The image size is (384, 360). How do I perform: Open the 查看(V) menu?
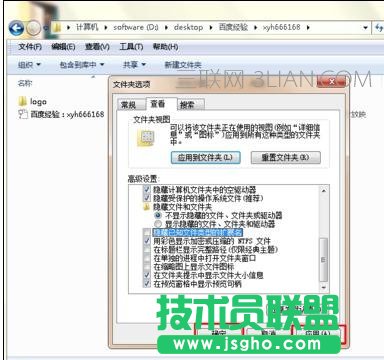click(97, 47)
